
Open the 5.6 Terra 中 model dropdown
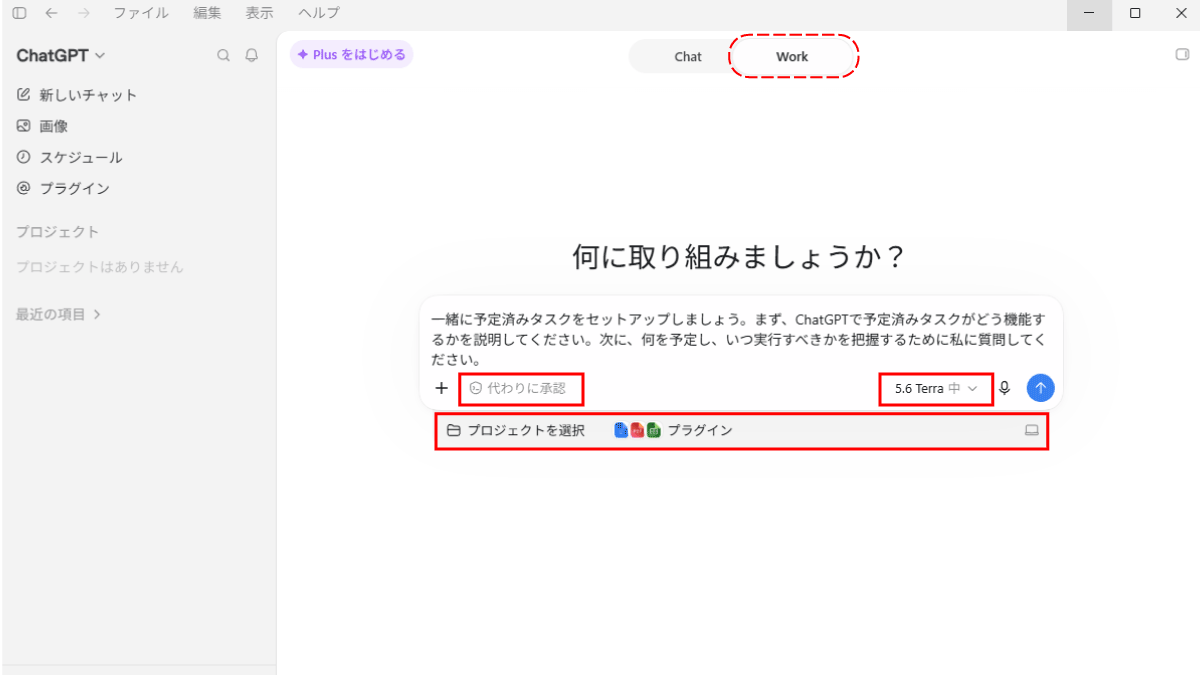[x=936, y=388]
